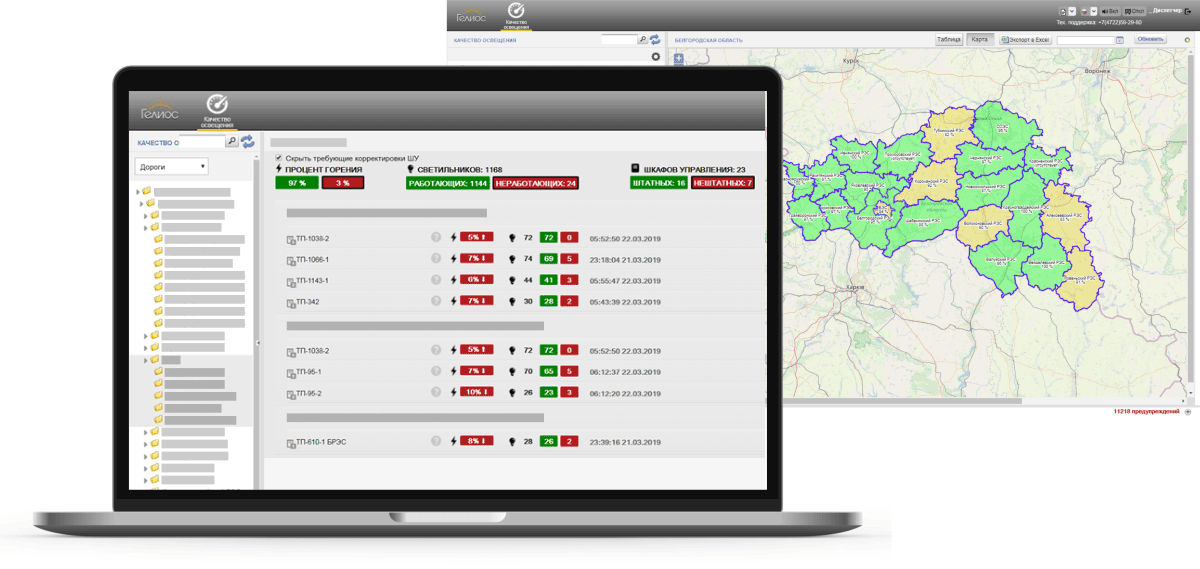The image size is (1200, 569).
Task: Click search magnifier icon in laptop window
Action: 231,142
